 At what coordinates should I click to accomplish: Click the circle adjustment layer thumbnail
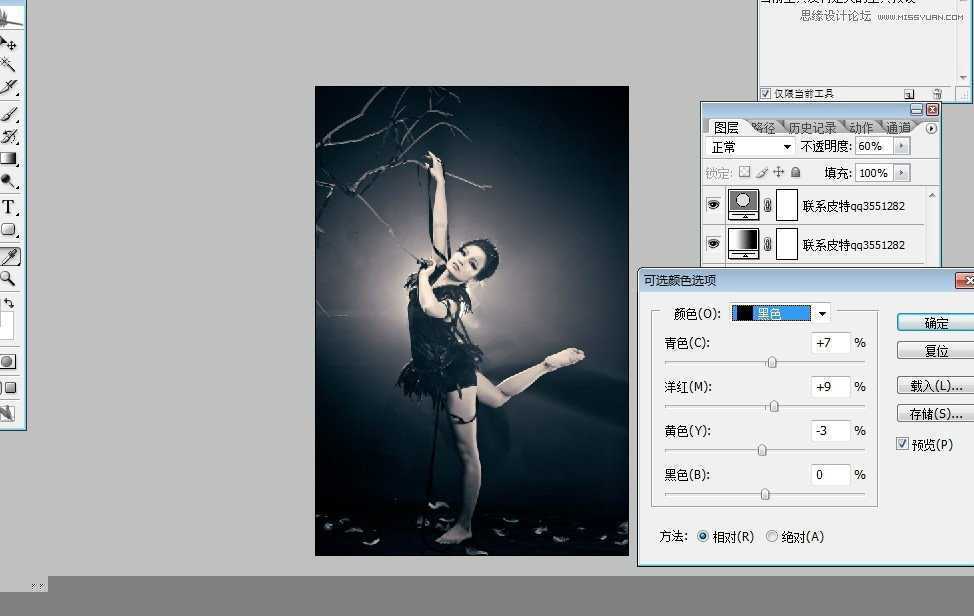click(x=743, y=205)
